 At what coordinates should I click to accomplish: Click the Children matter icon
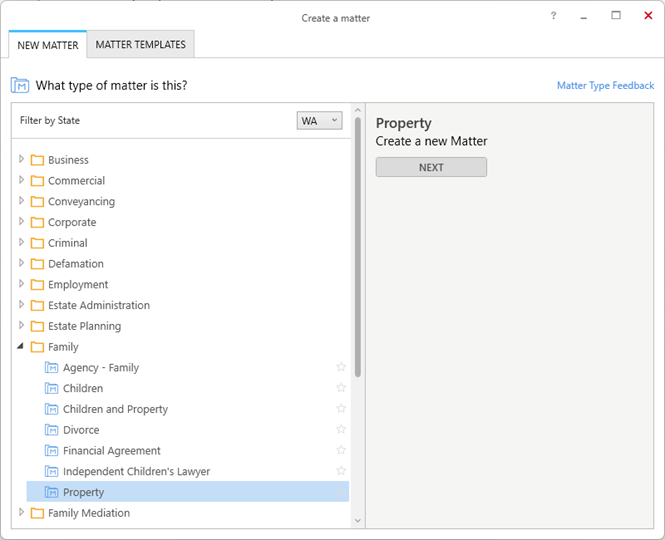point(51,388)
